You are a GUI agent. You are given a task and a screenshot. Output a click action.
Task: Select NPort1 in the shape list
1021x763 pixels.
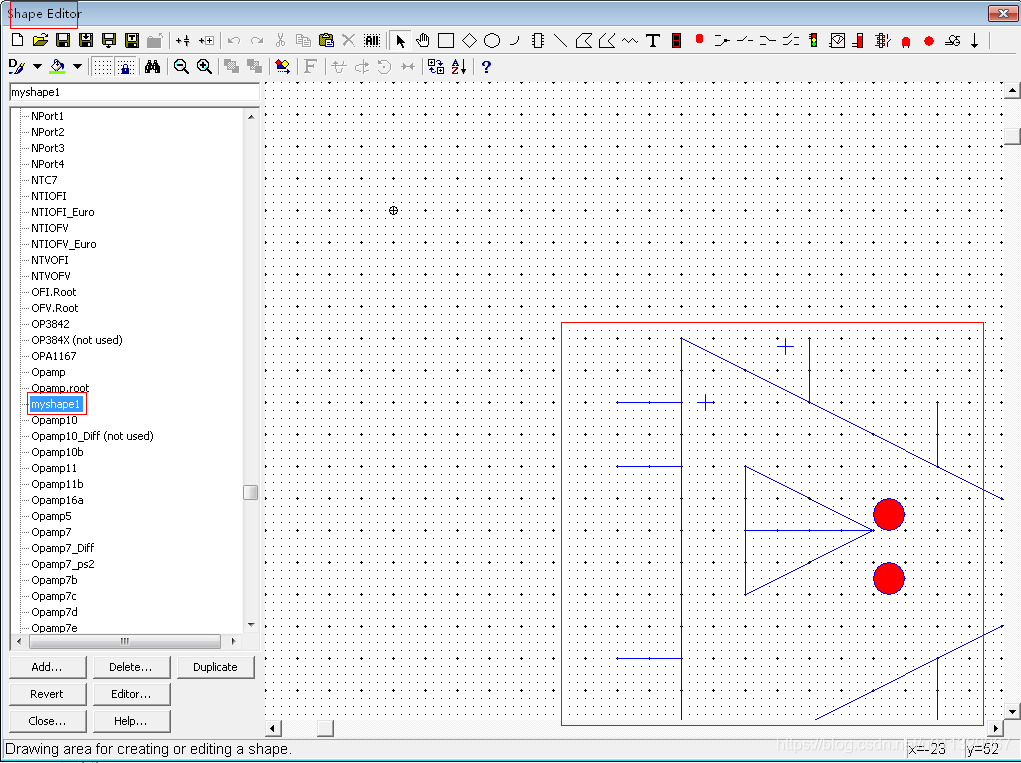point(48,117)
